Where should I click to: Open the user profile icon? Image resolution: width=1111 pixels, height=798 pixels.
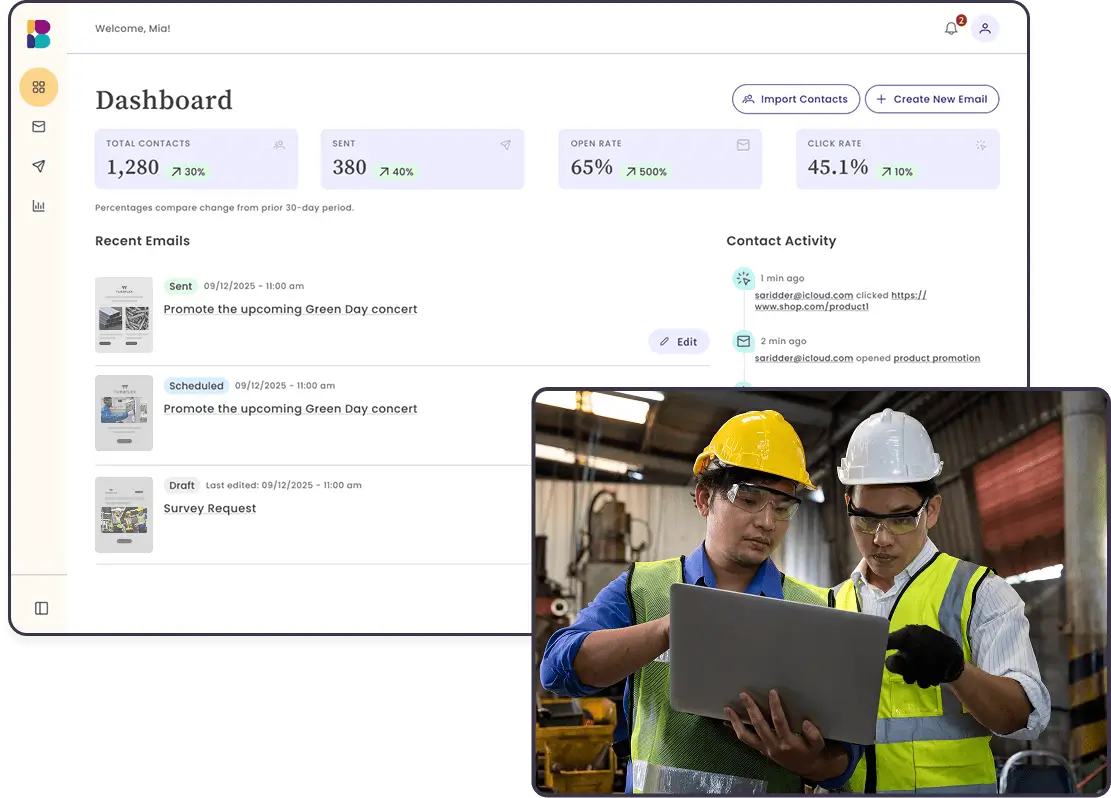pos(985,28)
